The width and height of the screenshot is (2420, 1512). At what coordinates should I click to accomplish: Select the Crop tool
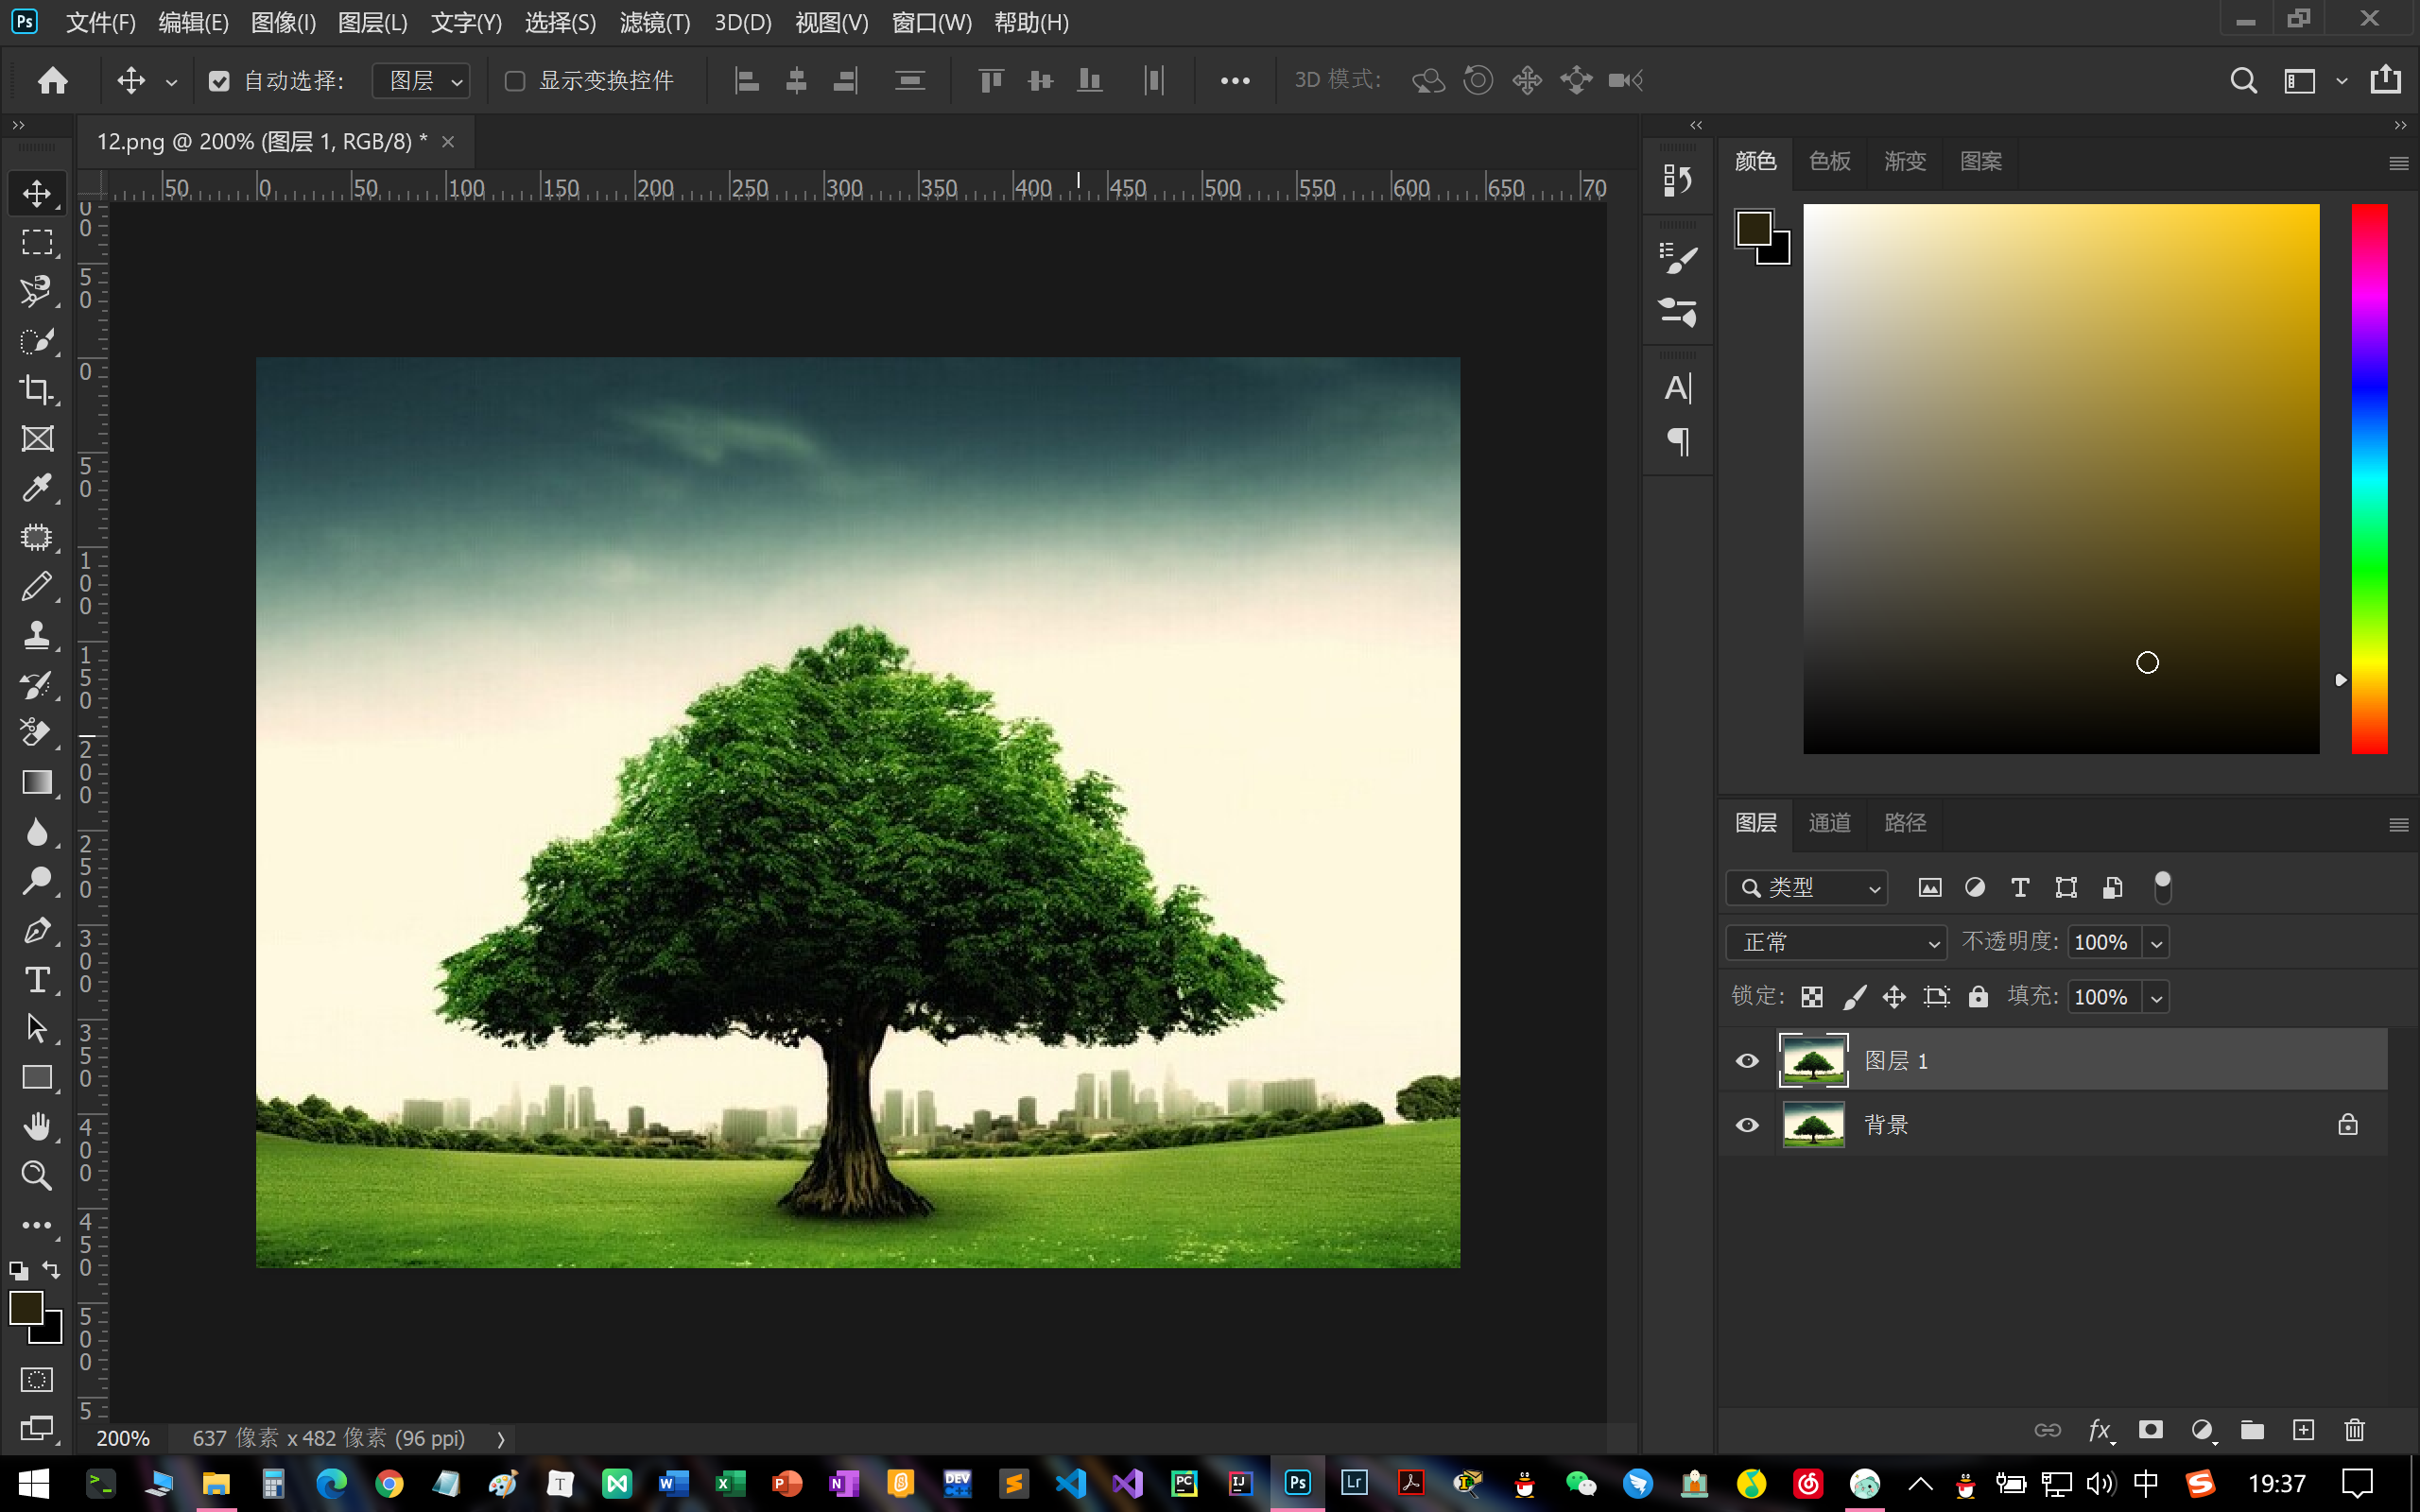tap(37, 389)
